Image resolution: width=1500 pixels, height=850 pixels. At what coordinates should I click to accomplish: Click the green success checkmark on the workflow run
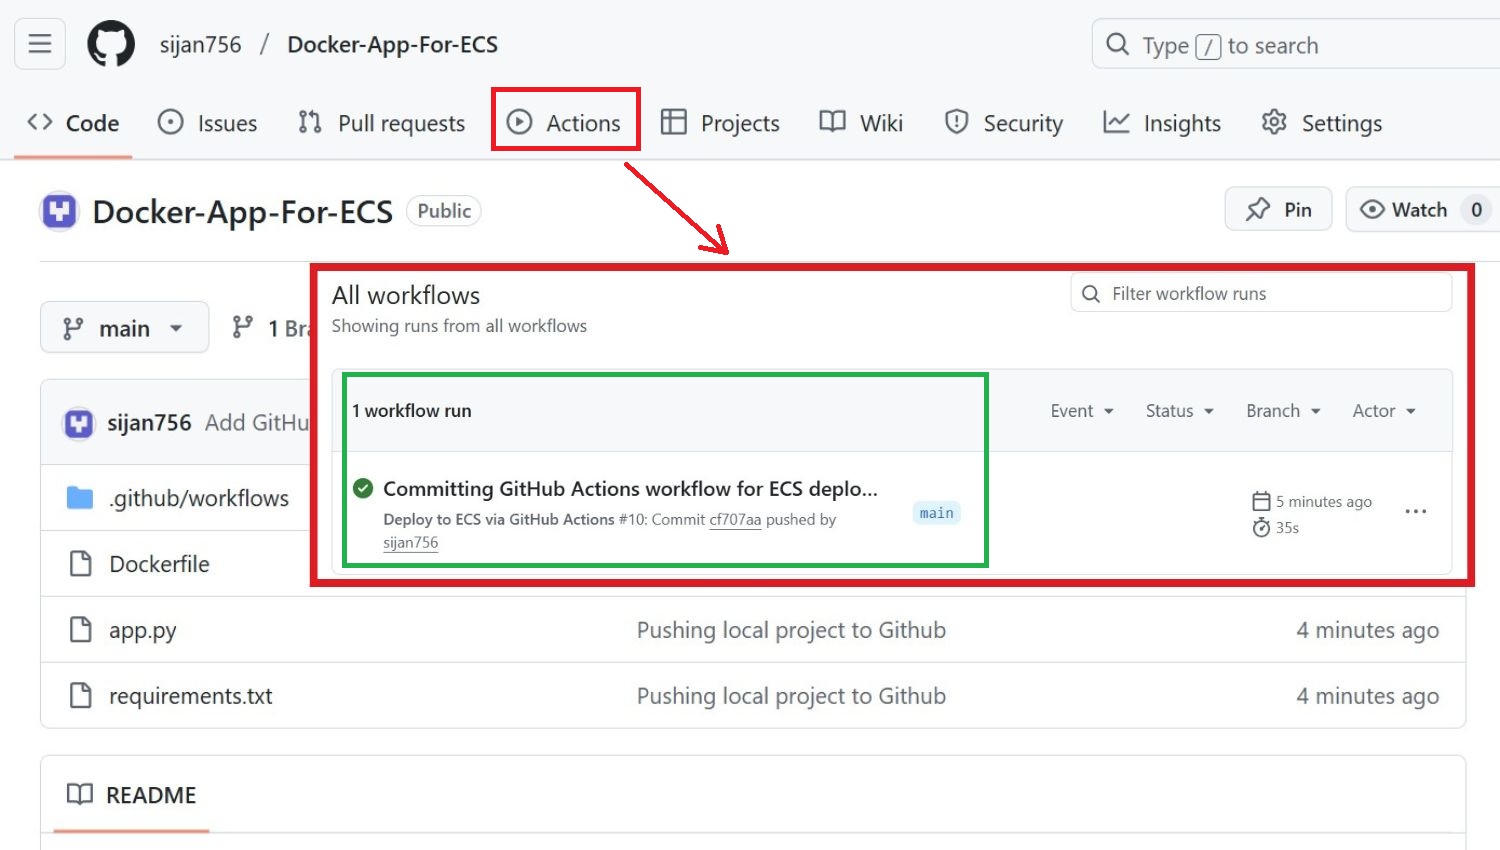point(363,489)
